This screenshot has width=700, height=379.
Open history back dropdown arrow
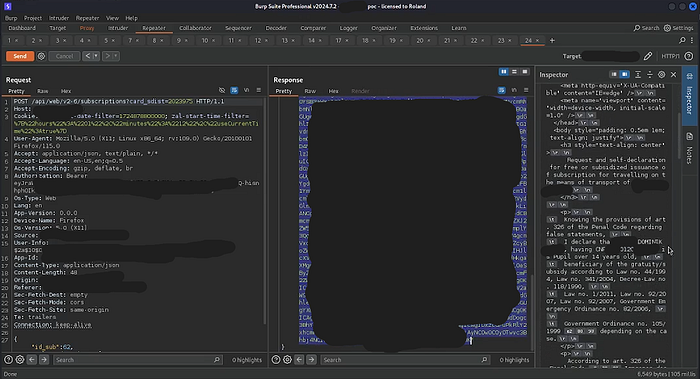[96, 56]
